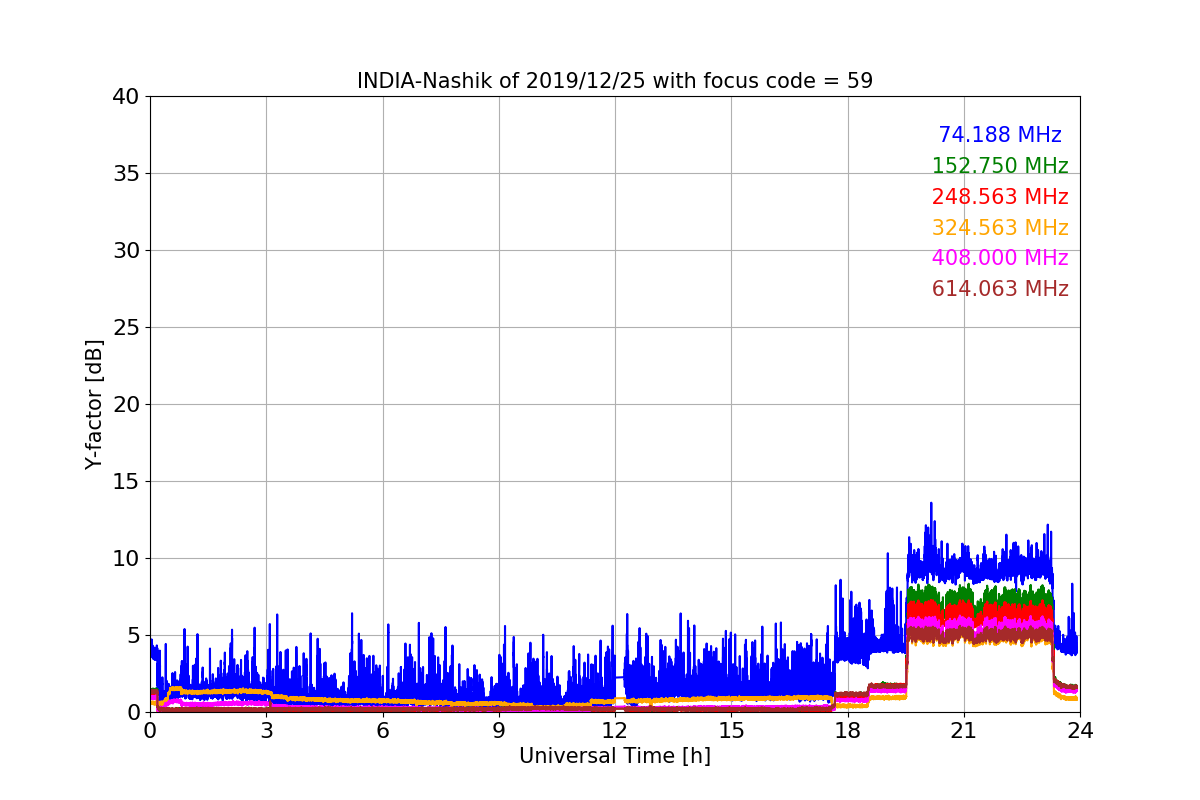This screenshot has height=800, width=1200.
Task: Click the 'Universal Time [h]' axis label
Action: (615, 757)
